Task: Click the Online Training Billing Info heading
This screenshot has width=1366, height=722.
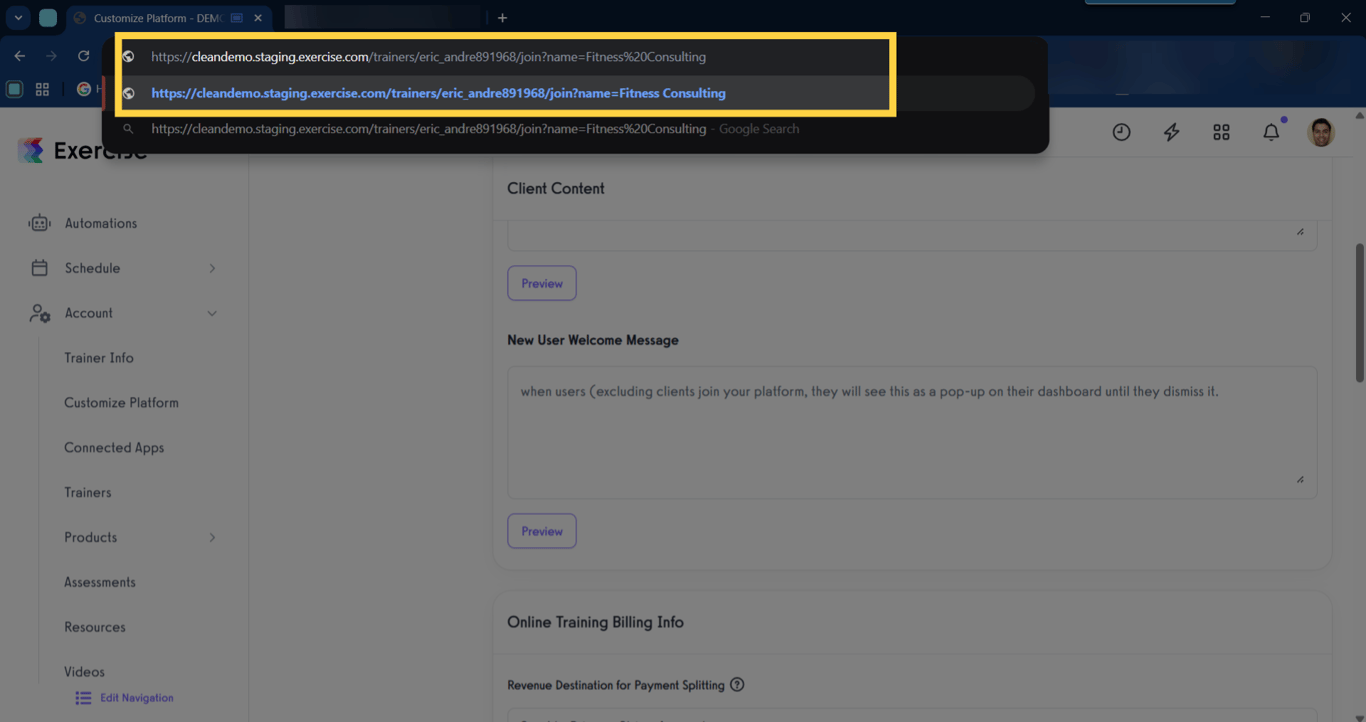Action: tap(595, 622)
